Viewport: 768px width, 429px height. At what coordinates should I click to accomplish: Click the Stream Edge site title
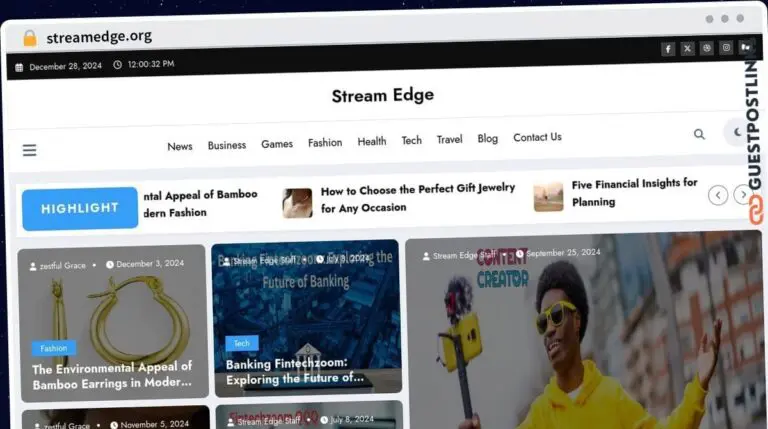point(383,95)
